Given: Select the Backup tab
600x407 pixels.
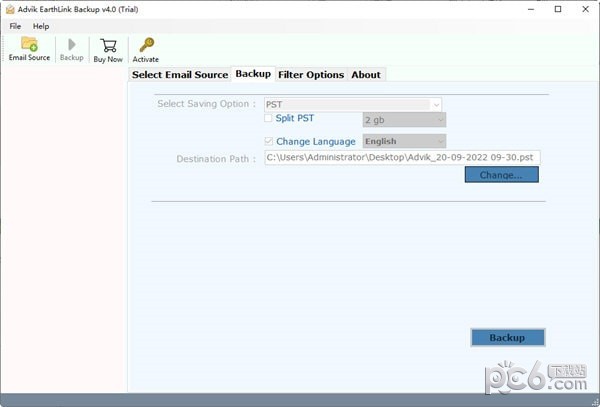Looking at the screenshot, I should click(253, 74).
